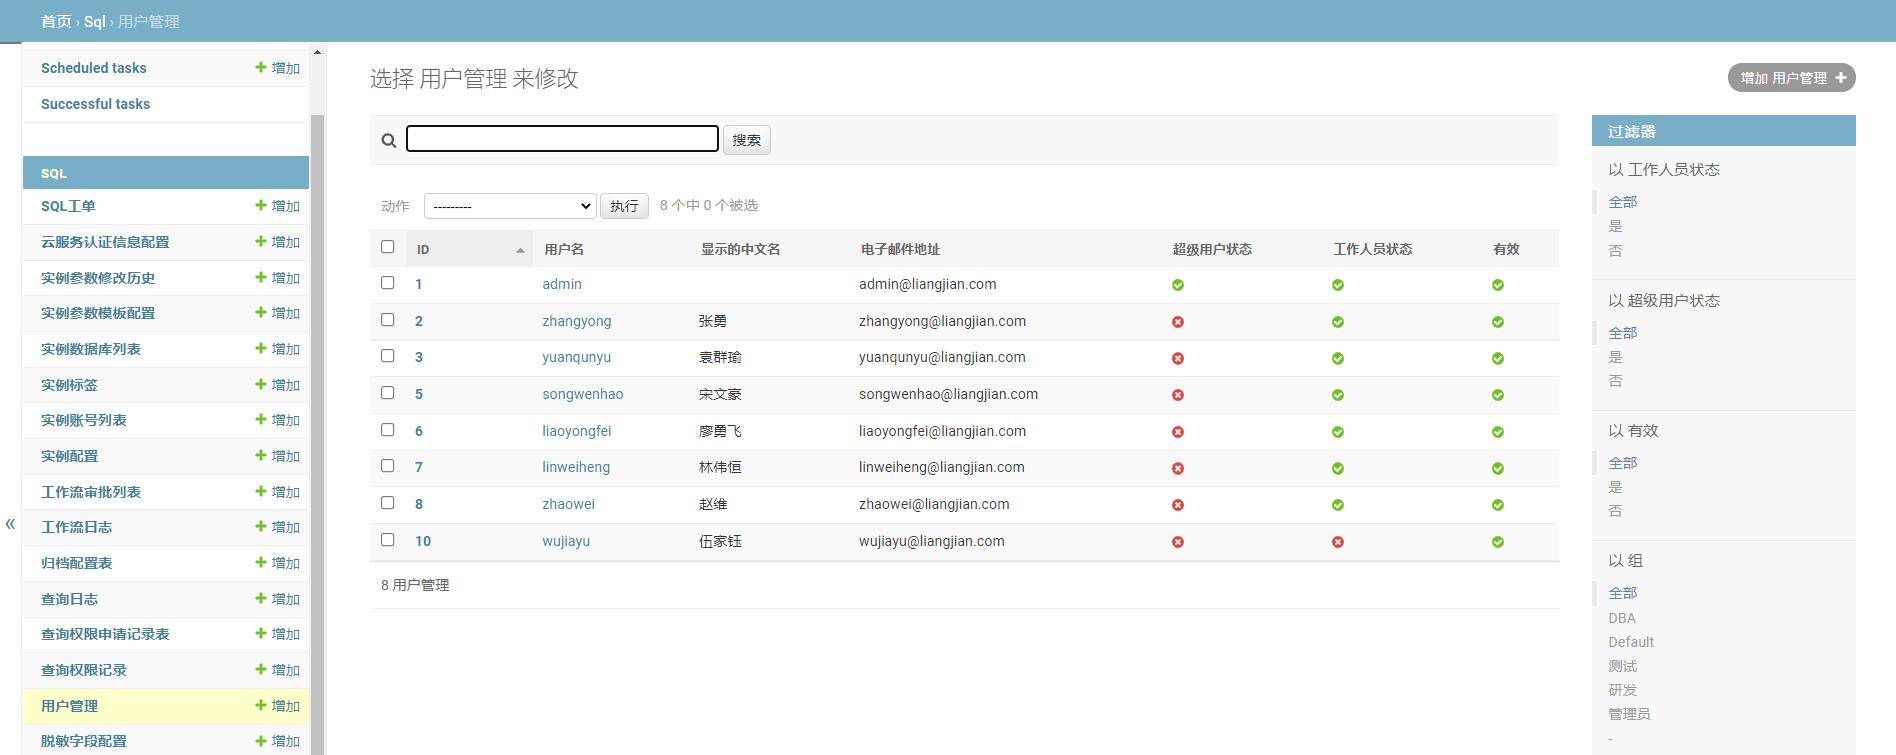Sort the table by the ID column arrow

pos(520,250)
